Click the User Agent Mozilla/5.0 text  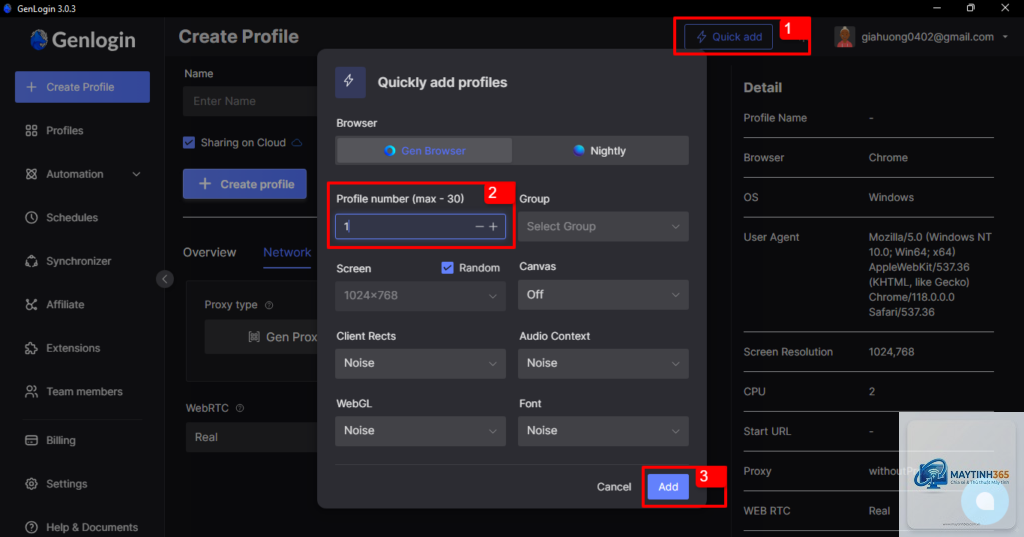point(929,274)
